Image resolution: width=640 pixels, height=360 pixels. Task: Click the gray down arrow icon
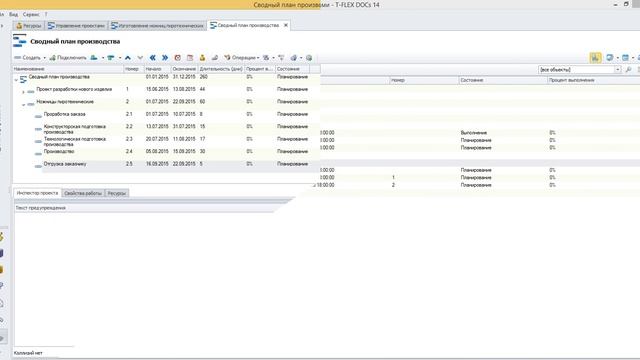click(140, 58)
